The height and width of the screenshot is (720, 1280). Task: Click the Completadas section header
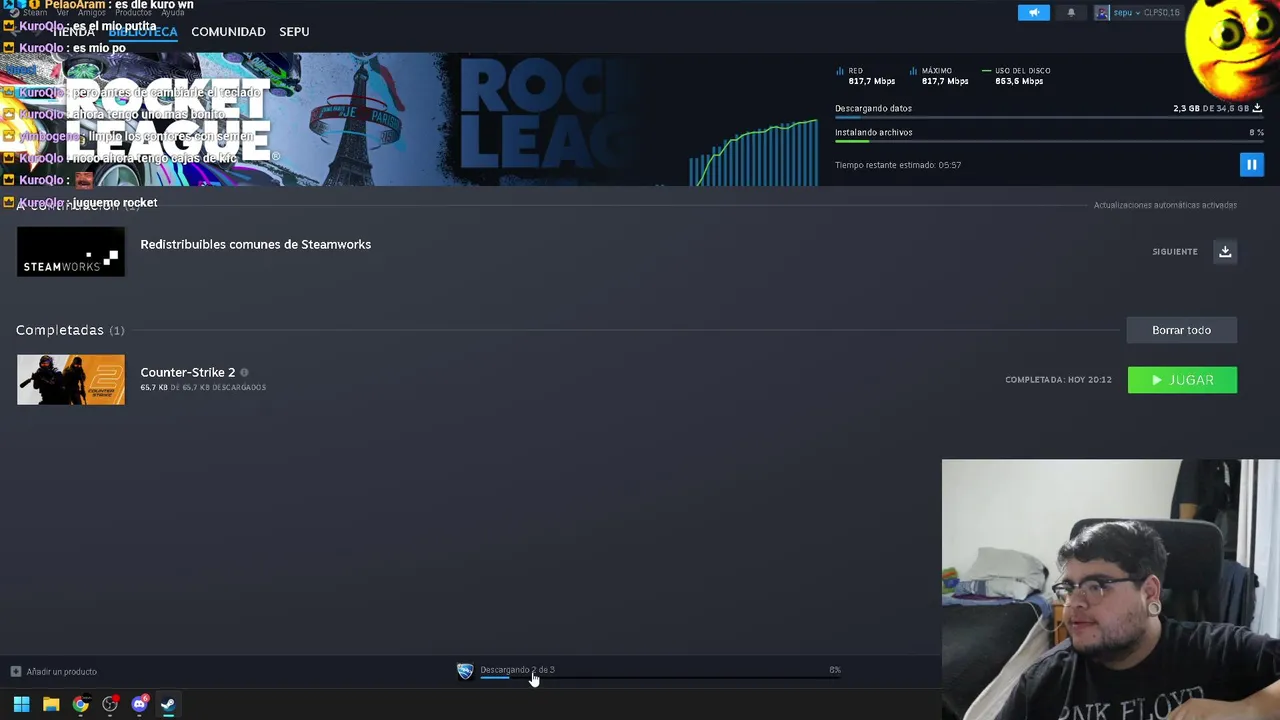[70, 330]
